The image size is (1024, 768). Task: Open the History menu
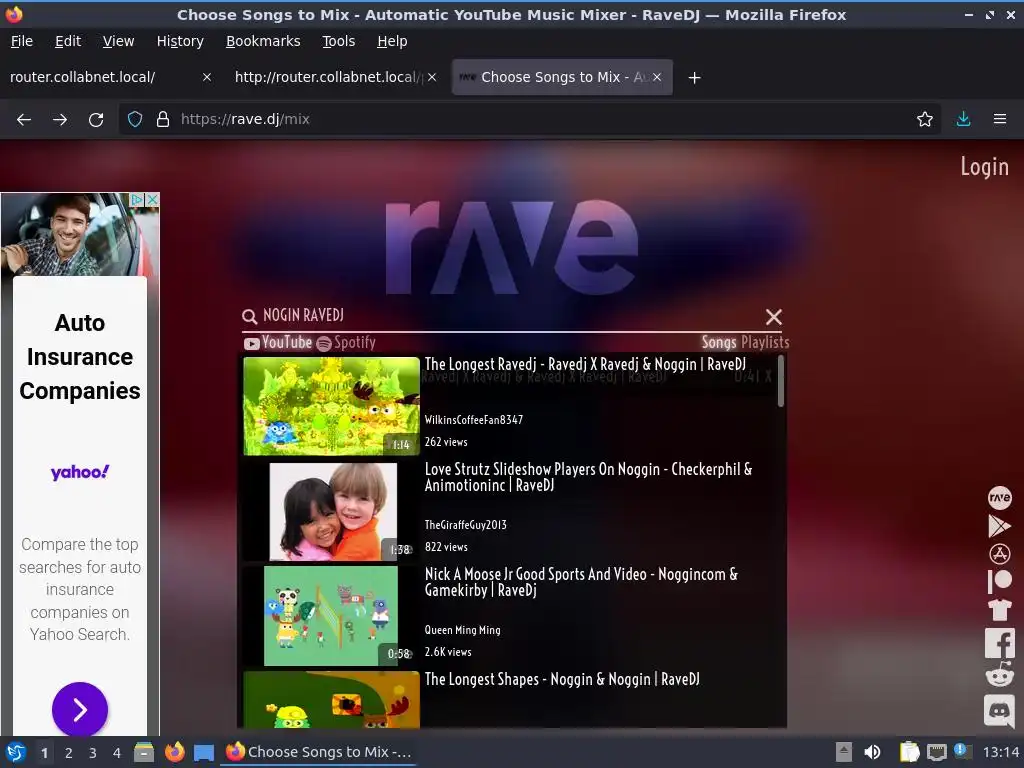(180, 41)
